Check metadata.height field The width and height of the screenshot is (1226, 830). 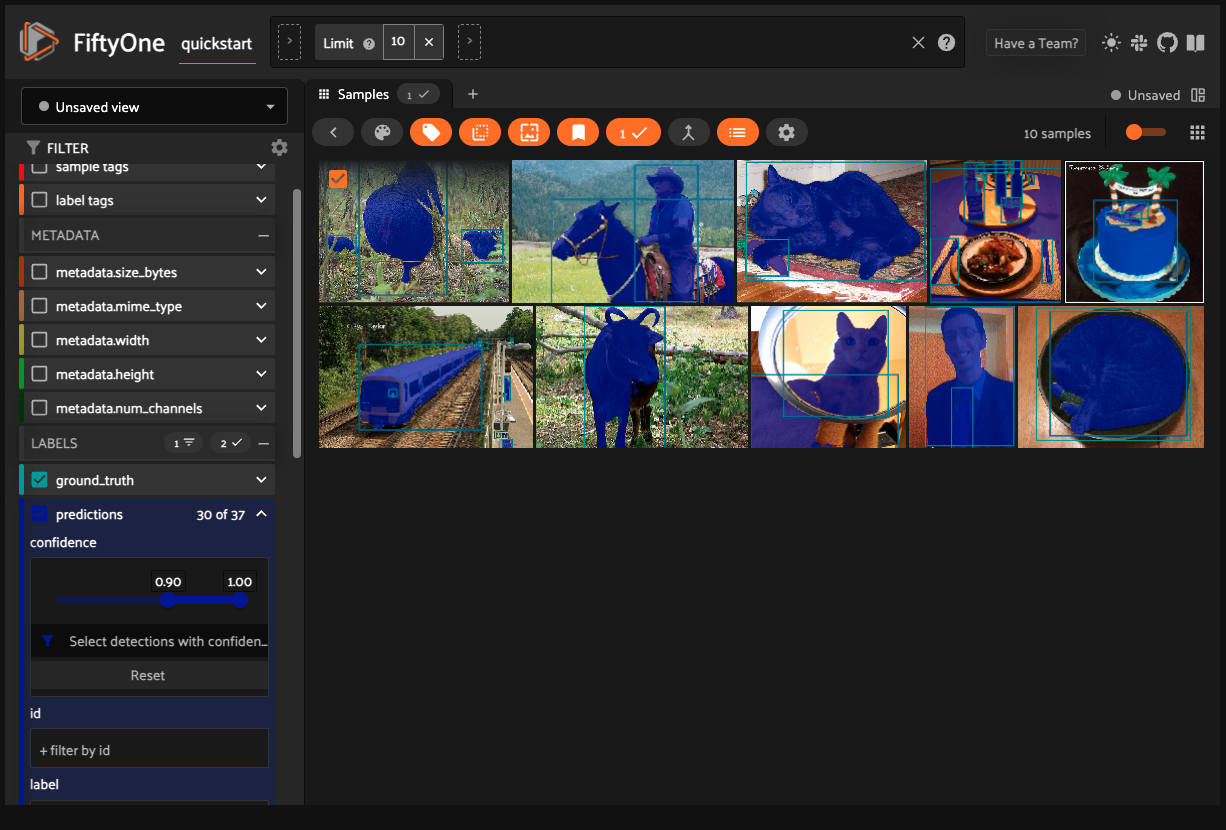[40, 374]
